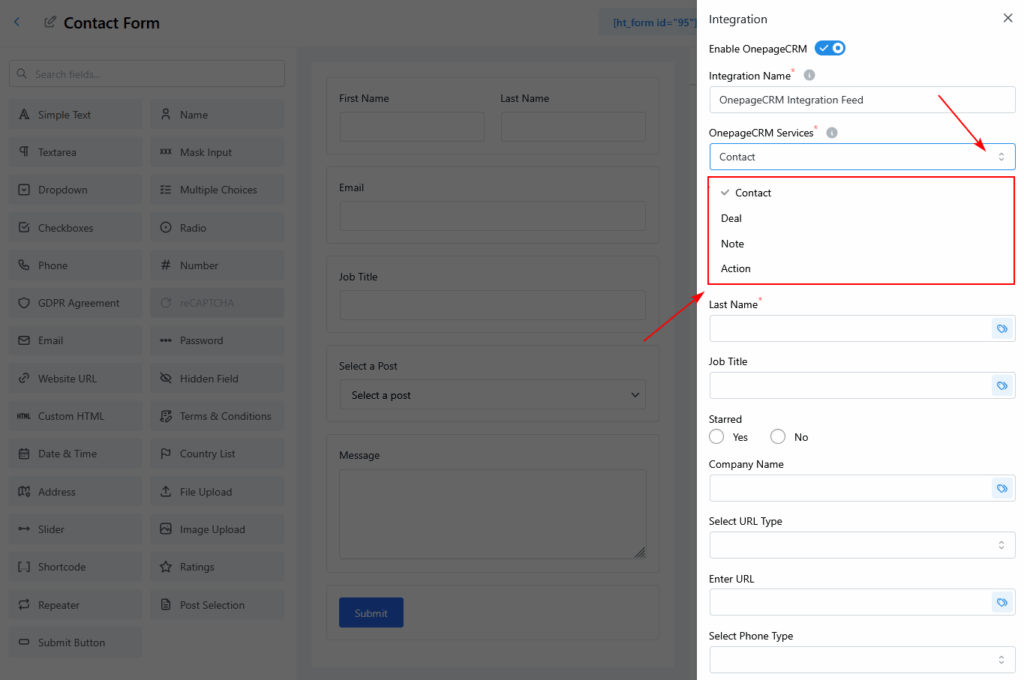1024x680 pixels.
Task: Add the File Upload field
Action: 217,492
